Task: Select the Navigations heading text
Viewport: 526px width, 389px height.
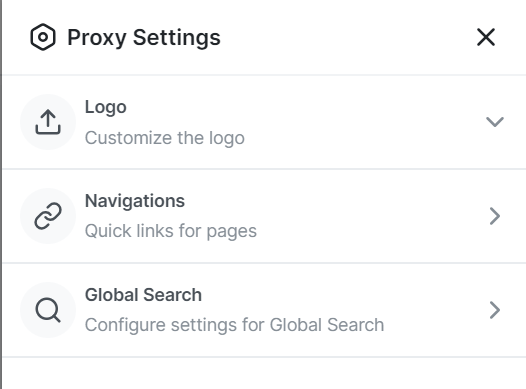Action: click(135, 201)
